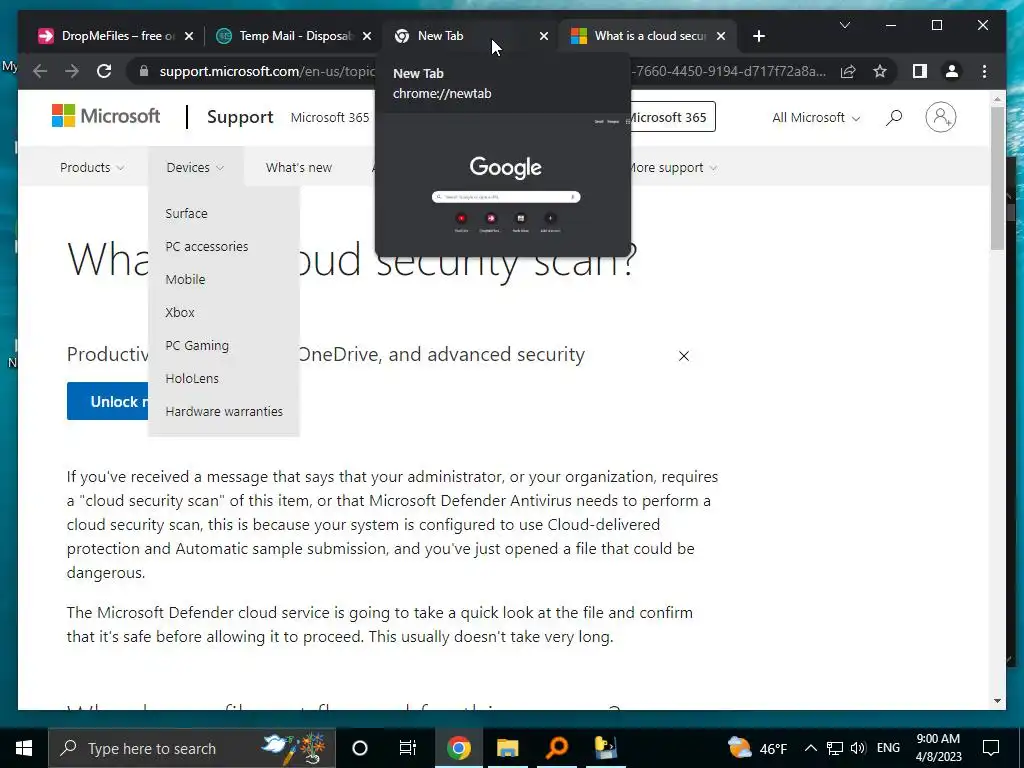Expand the All Microsoft menu
1024x768 pixels.
click(x=816, y=118)
